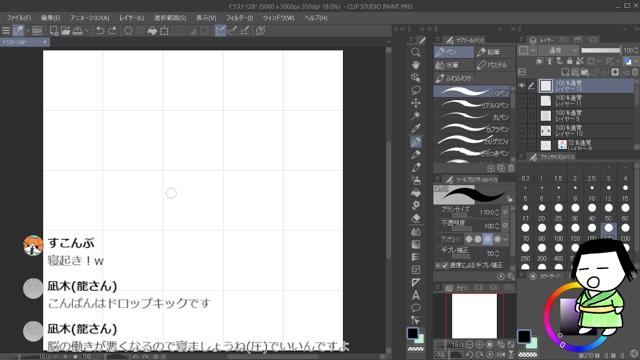Hide layer 12 with its eye icon
640x360 pixels.
(x=522, y=86)
